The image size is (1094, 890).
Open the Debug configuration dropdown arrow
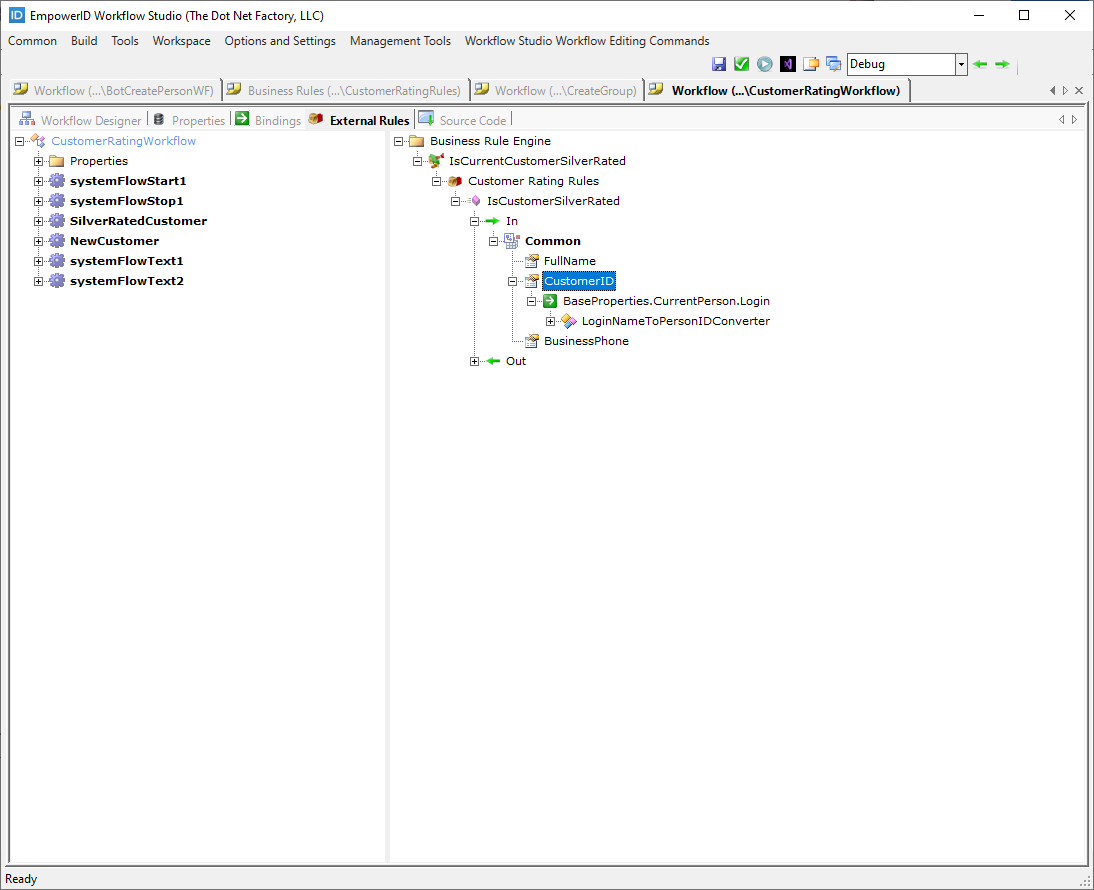click(961, 64)
